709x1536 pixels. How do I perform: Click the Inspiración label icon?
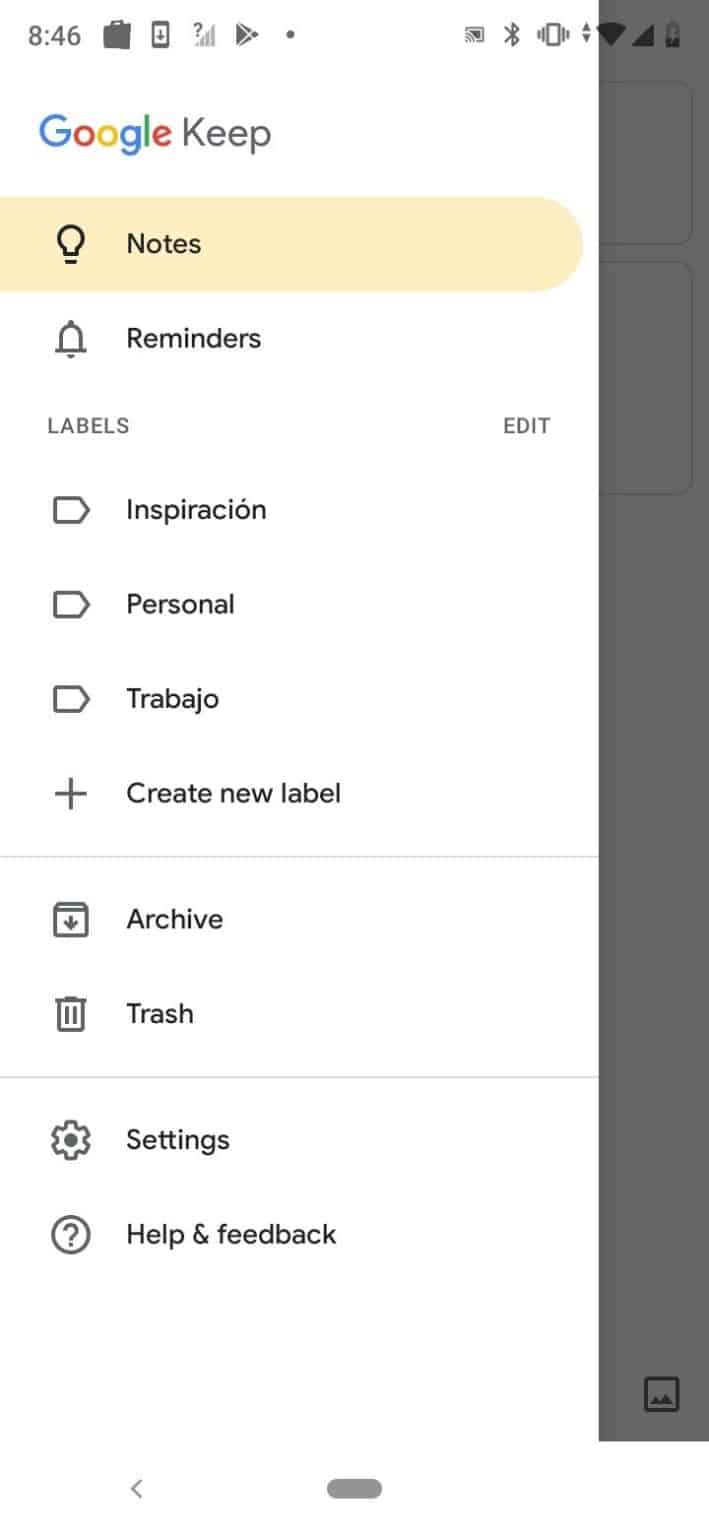pyautogui.click(x=70, y=510)
